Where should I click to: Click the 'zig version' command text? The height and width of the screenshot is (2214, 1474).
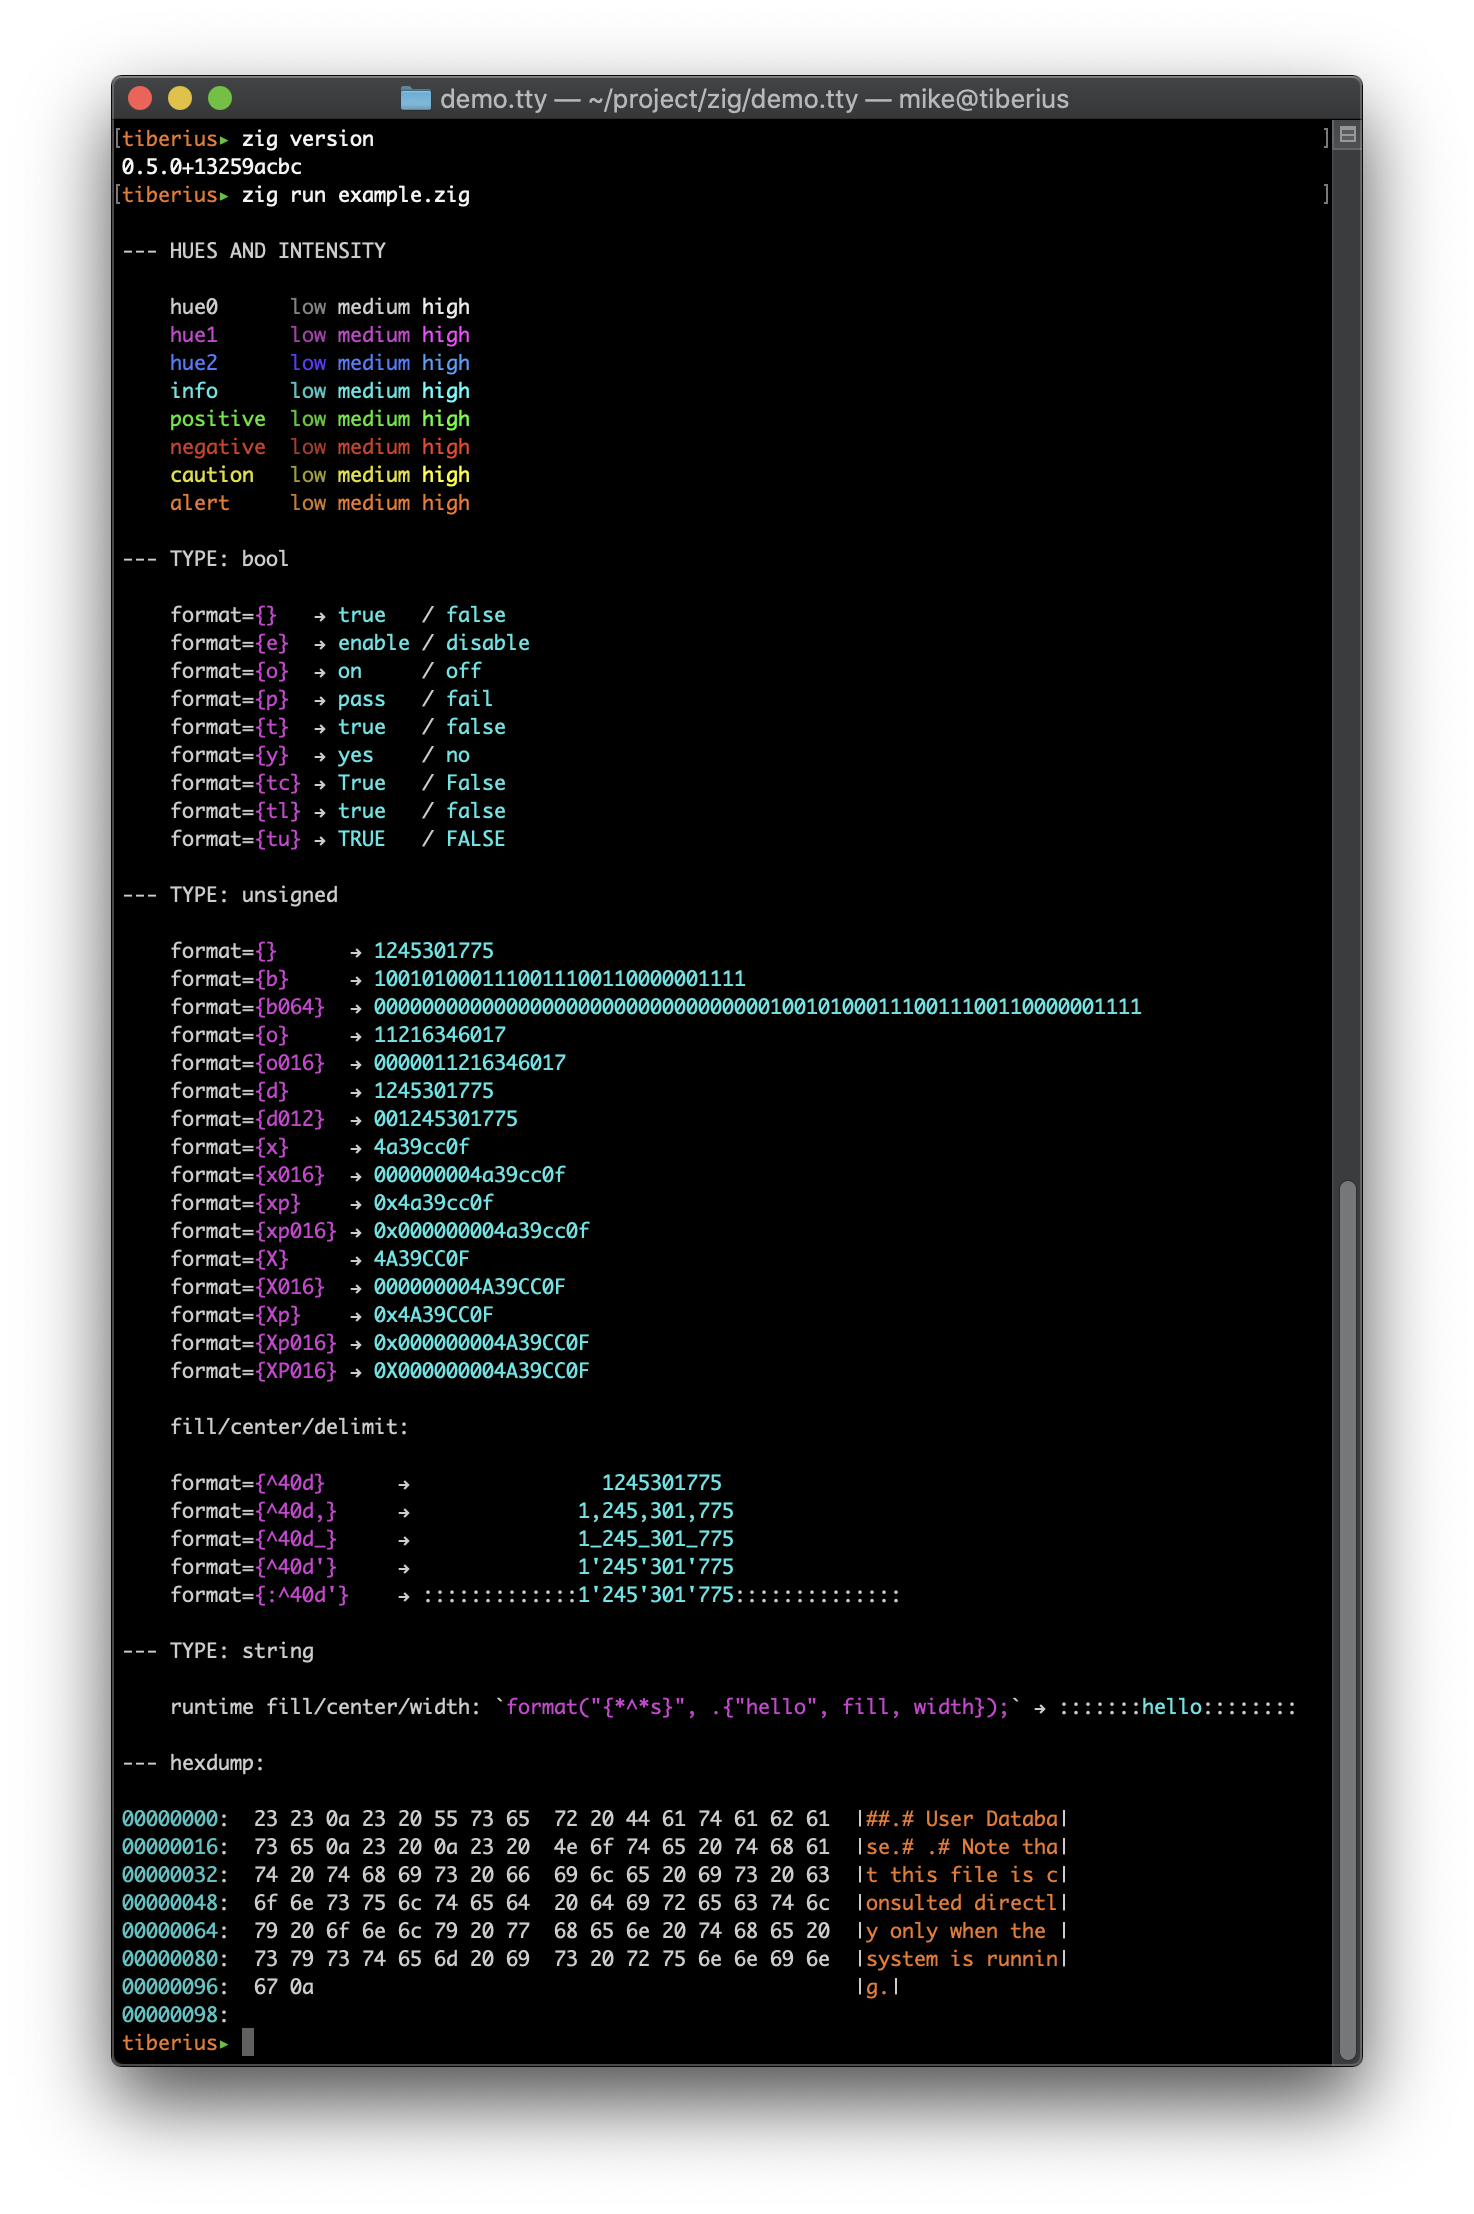[x=308, y=139]
